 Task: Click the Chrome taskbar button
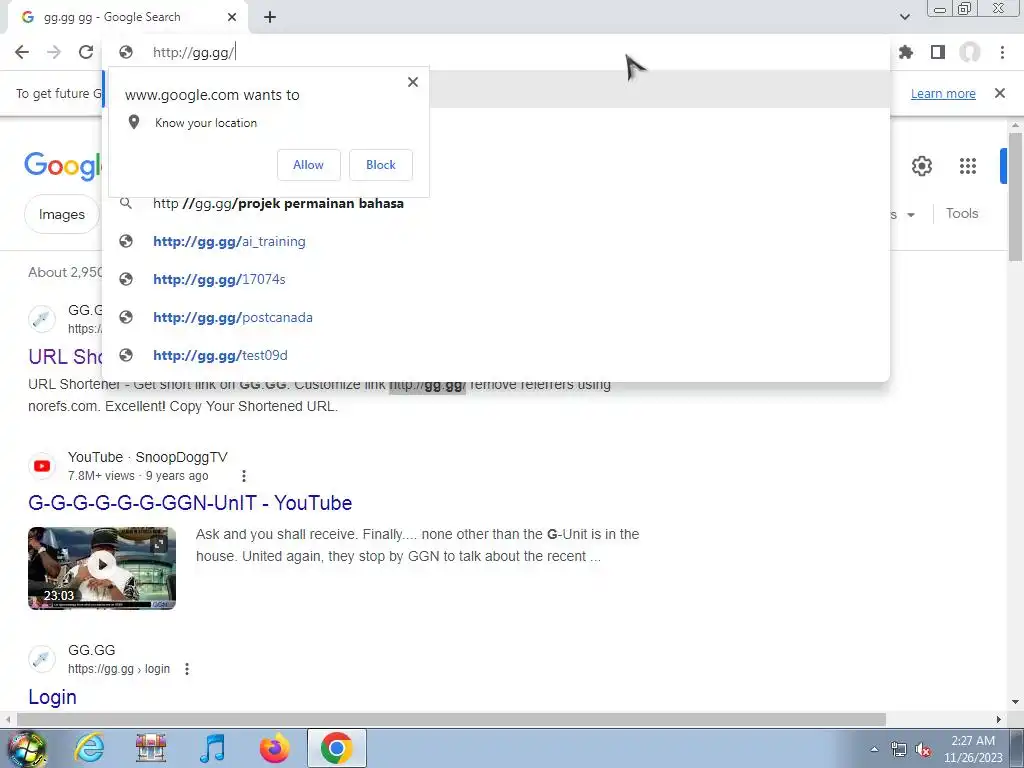pos(336,748)
